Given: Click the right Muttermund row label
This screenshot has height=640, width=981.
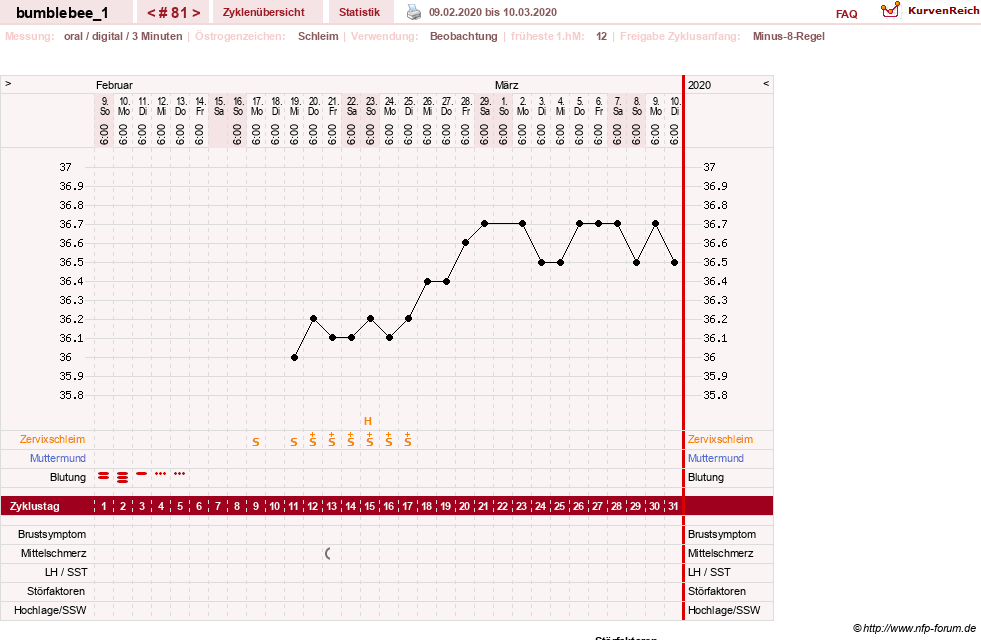Looking at the screenshot, I should click(716, 458).
